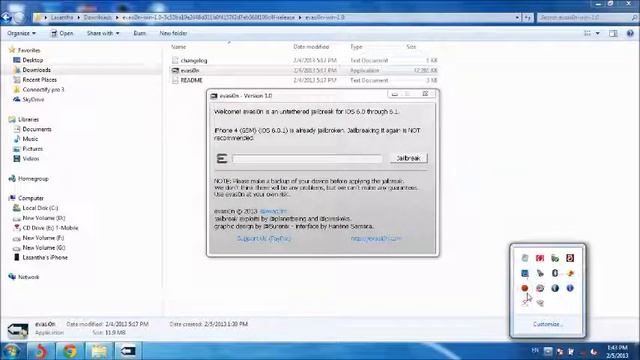Change view using the views icon in toolbar
This screenshot has width=640, height=360.
(587, 33)
